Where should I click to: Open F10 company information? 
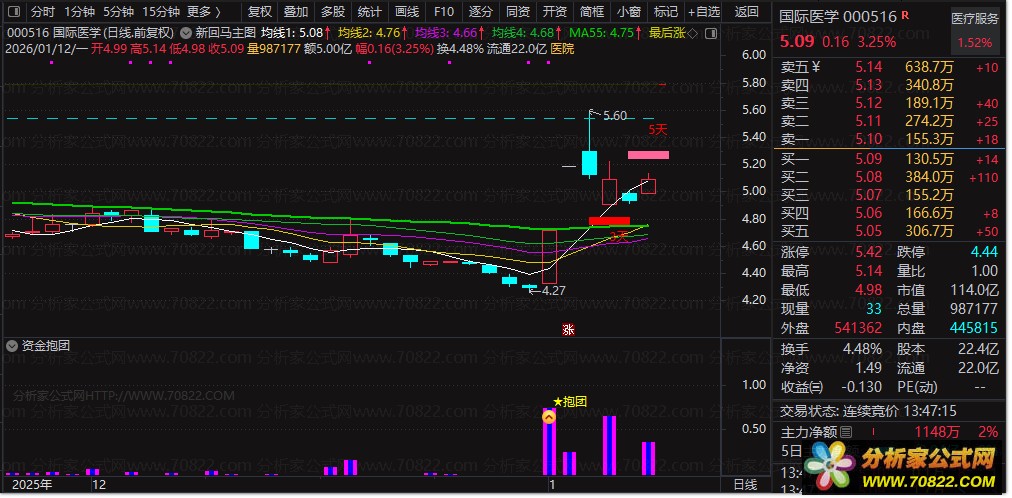pos(443,12)
